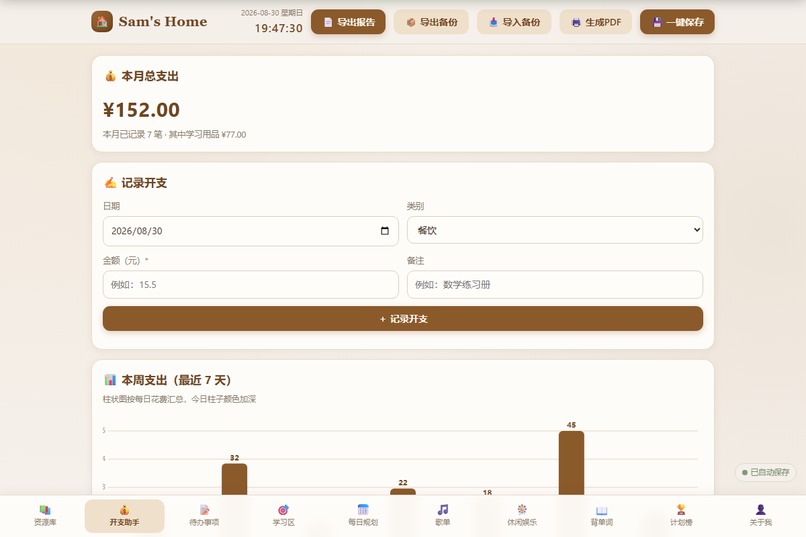Click the 本月总支出 heading
This screenshot has width=806, height=537.
click(150, 76)
